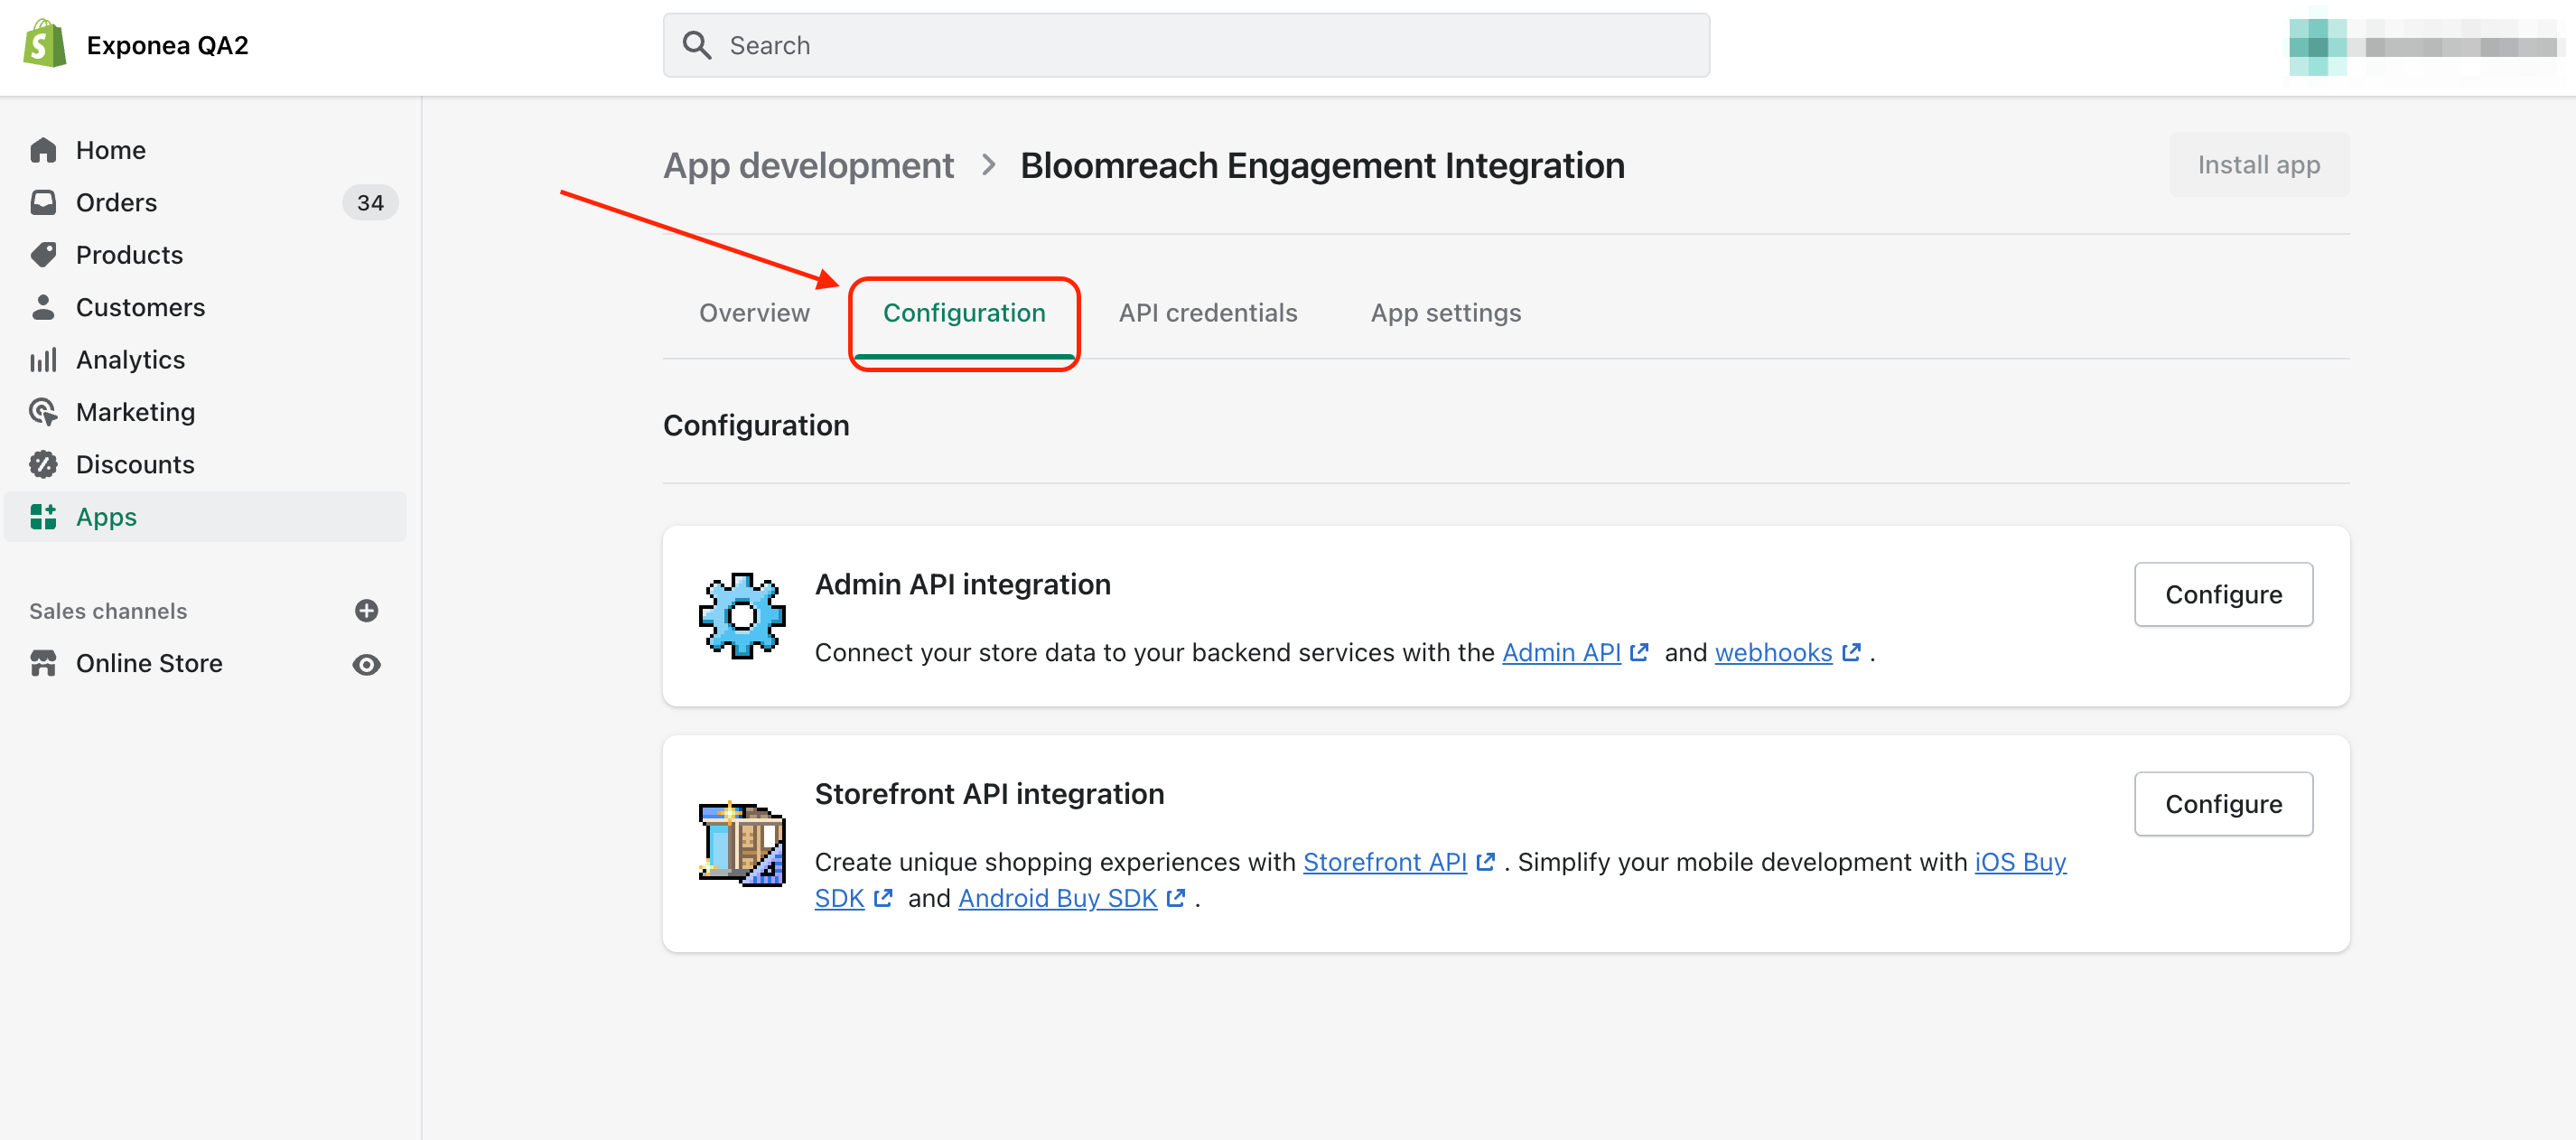This screenshot has height=1140, width=2576.
Task: Click the Shopify bag logo icon
Action: tap(44, 45)
